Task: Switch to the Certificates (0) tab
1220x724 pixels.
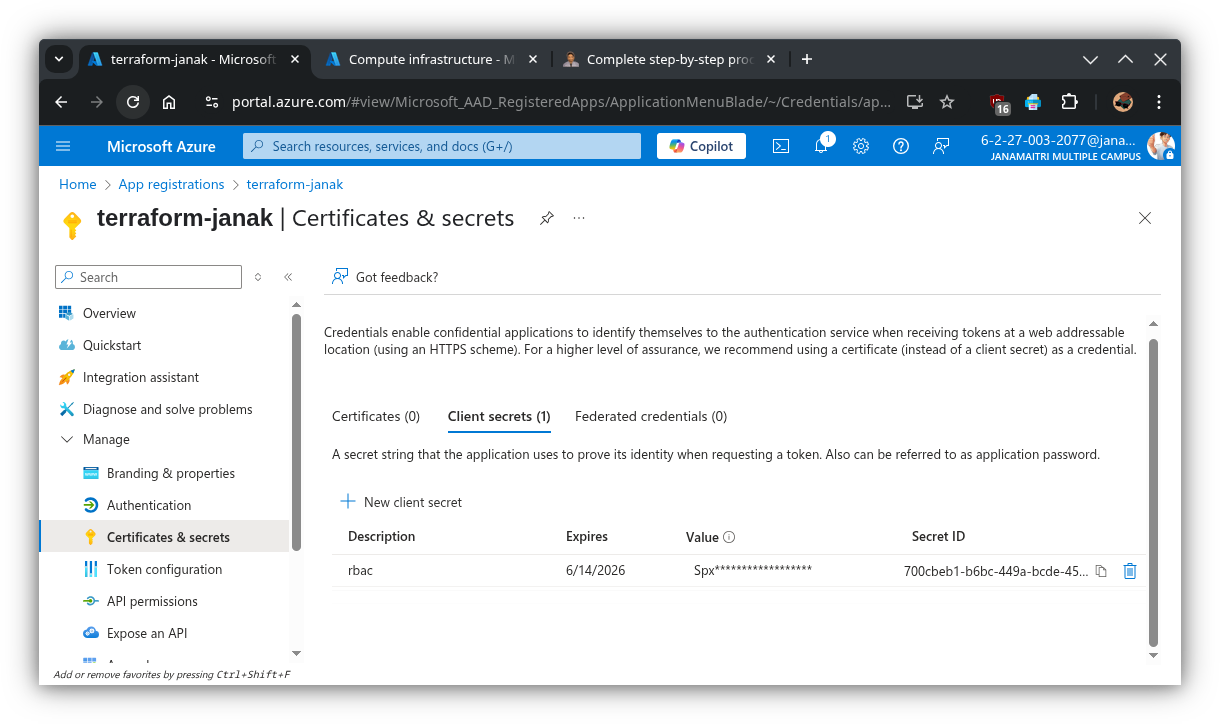Action: (376, 416)
